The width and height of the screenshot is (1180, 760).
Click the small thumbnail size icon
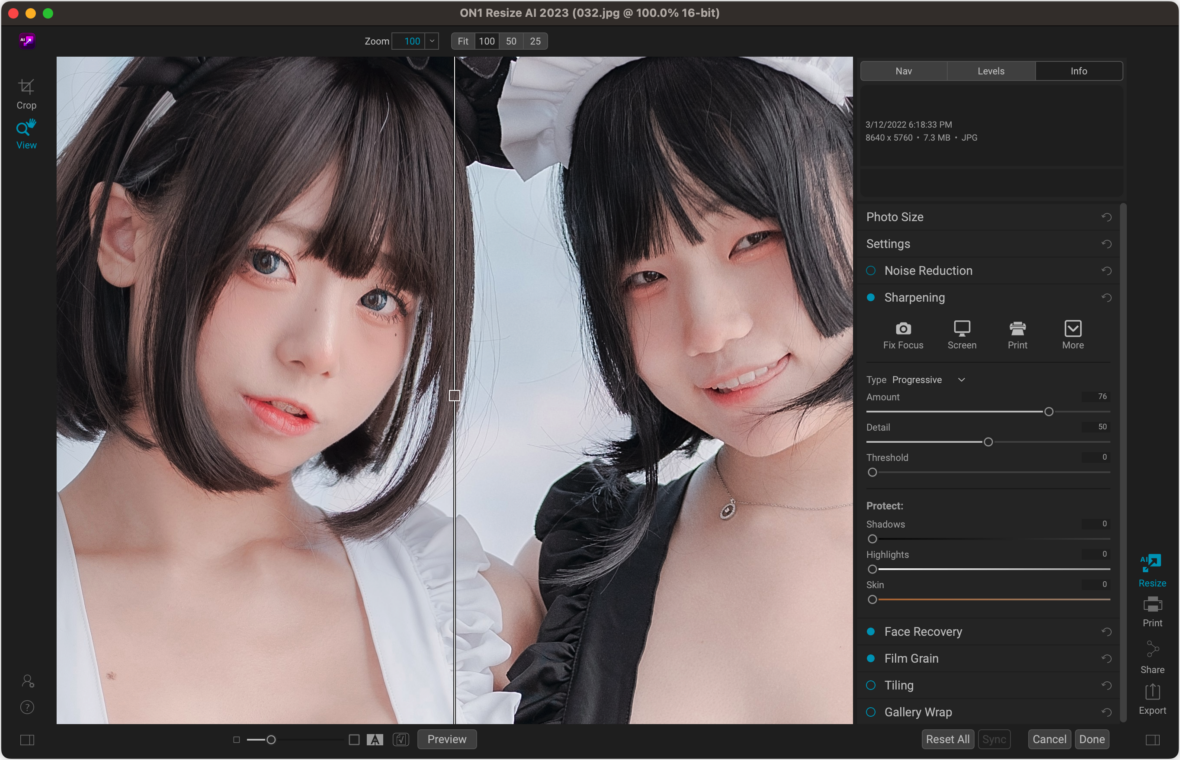(x=236, y=740)
